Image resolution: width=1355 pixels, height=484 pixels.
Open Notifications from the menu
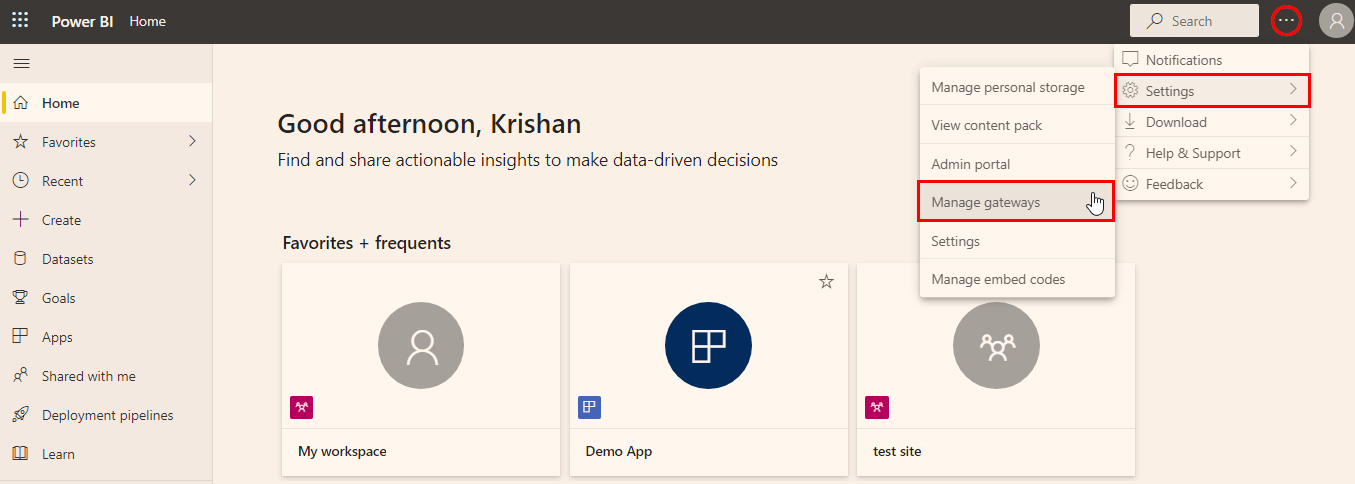point(1184,60)
